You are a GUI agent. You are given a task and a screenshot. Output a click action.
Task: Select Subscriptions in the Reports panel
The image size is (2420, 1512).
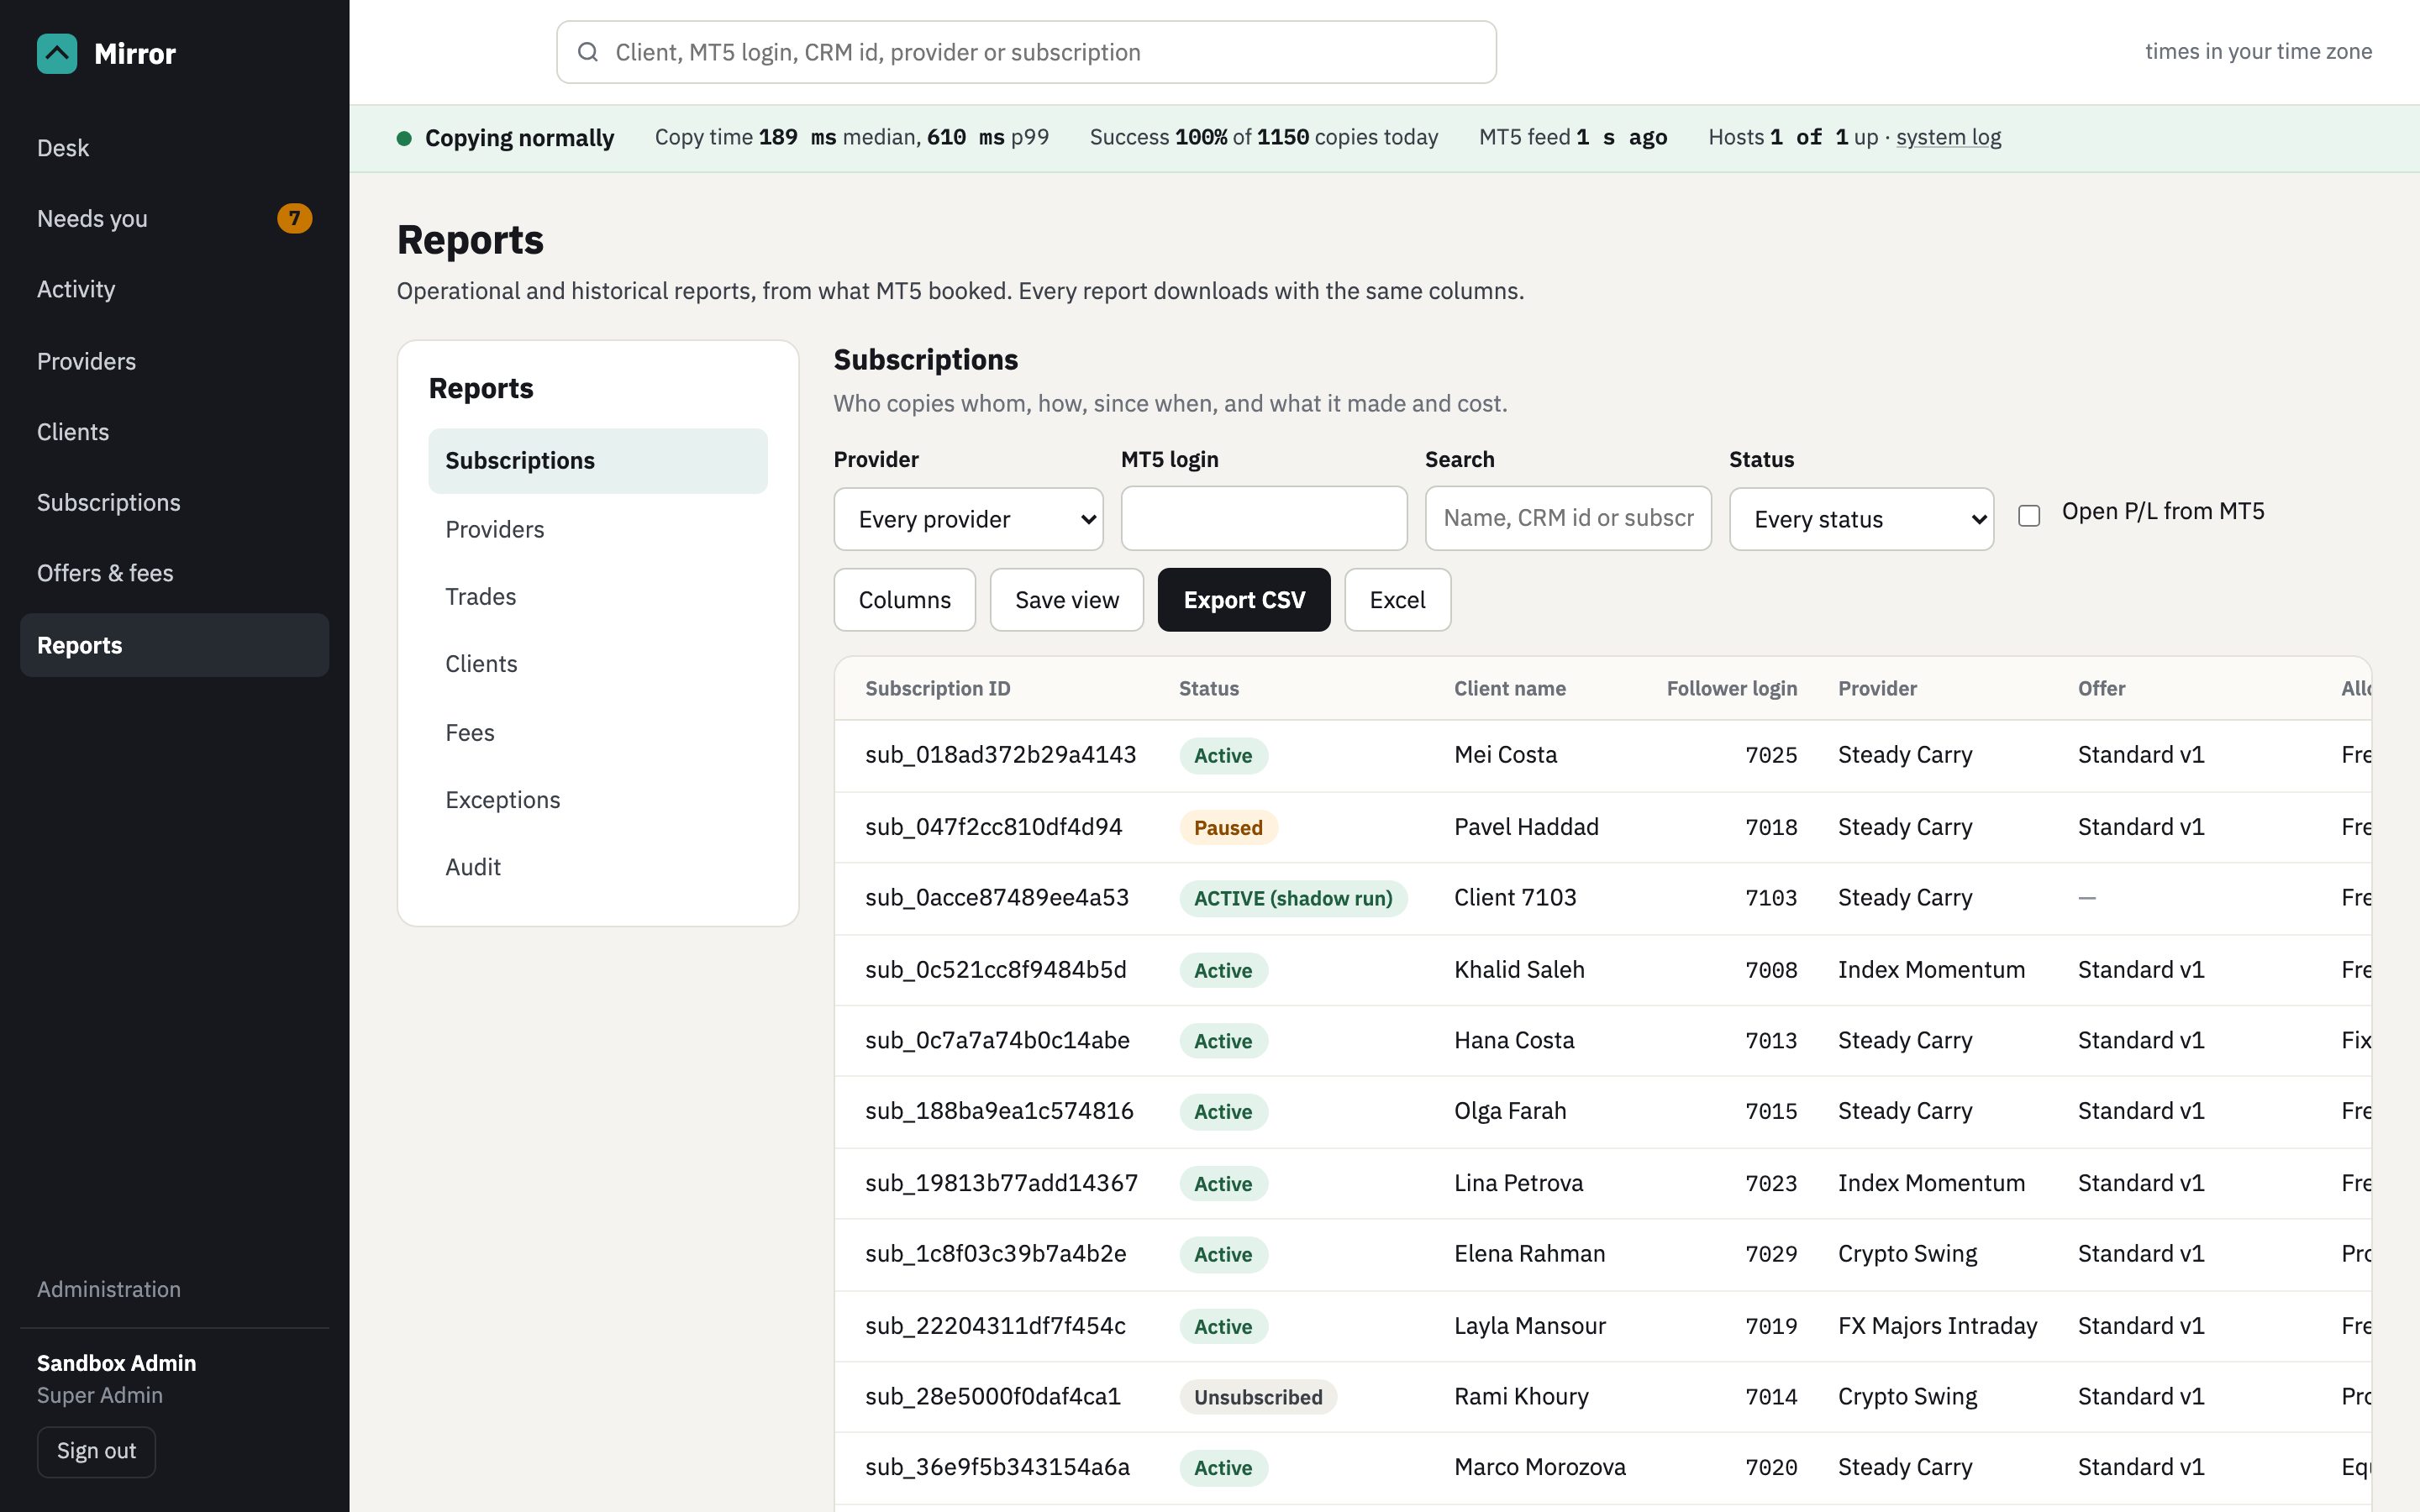tap(597, 461)
